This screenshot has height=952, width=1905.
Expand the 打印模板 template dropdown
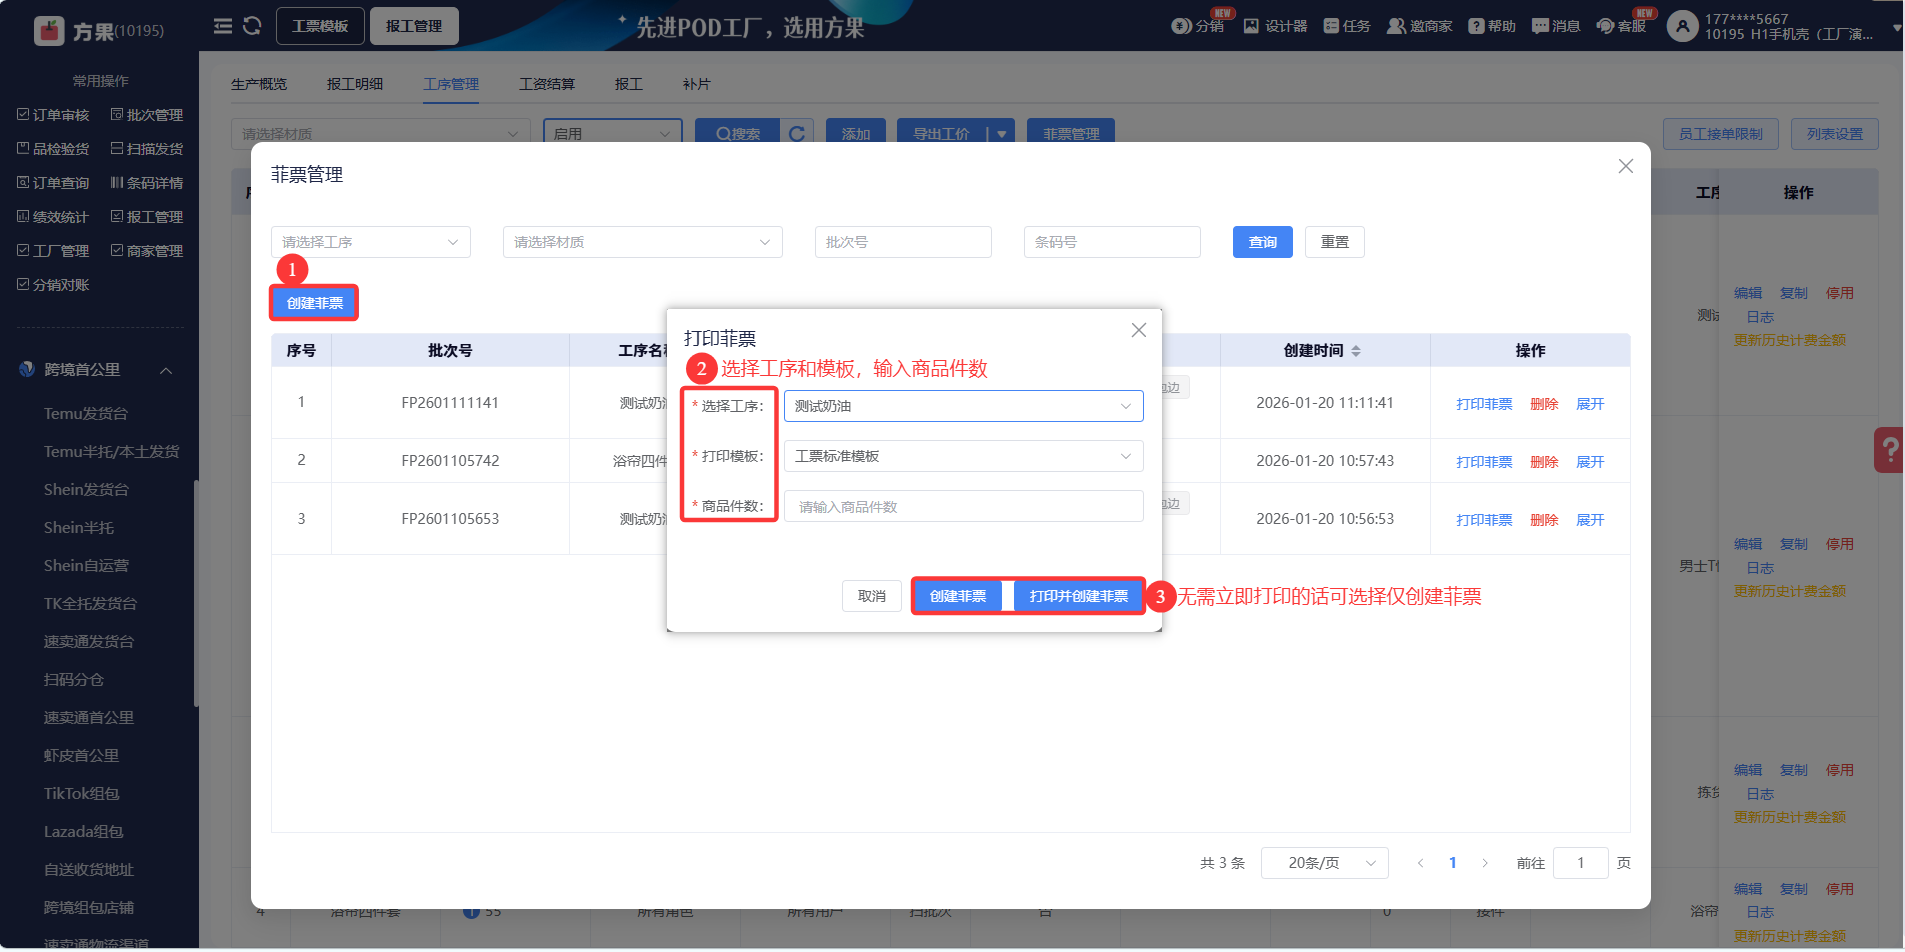963,456
